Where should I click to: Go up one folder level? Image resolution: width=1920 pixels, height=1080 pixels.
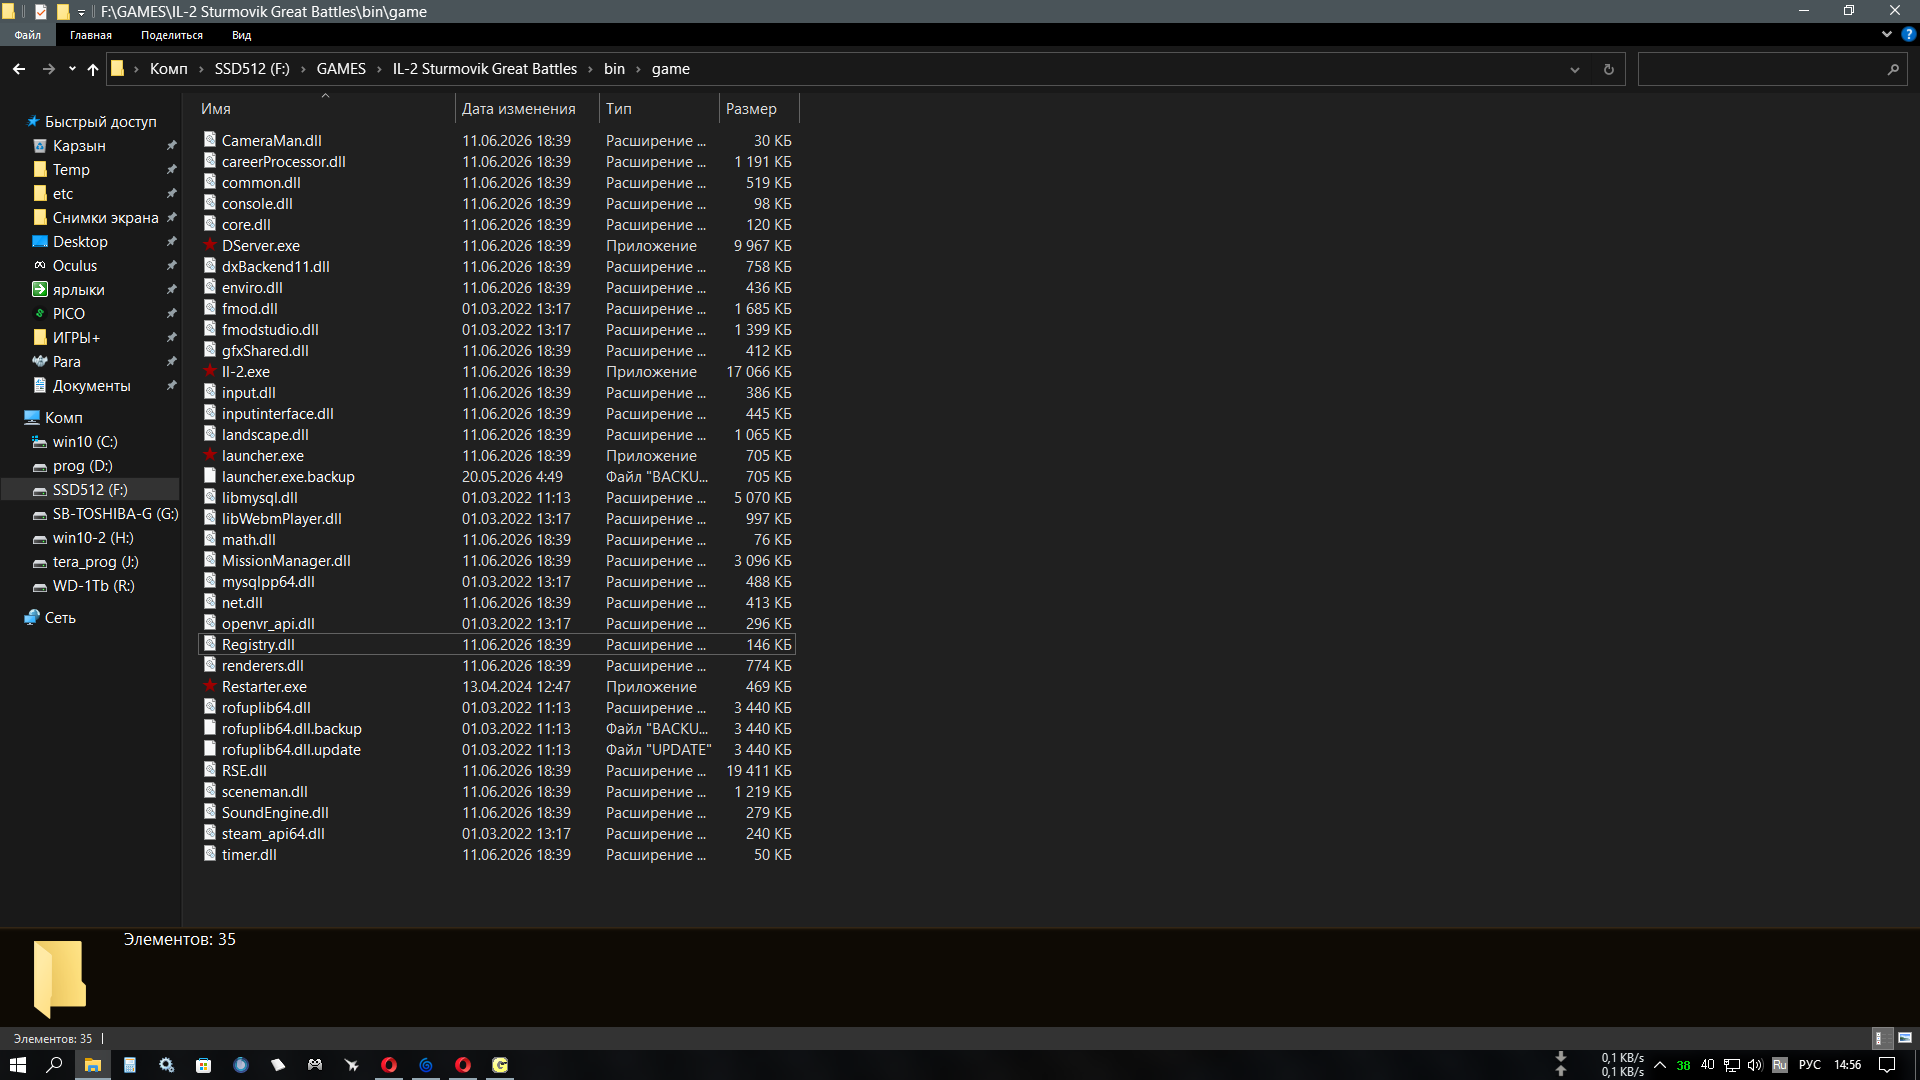pos(93,69)
